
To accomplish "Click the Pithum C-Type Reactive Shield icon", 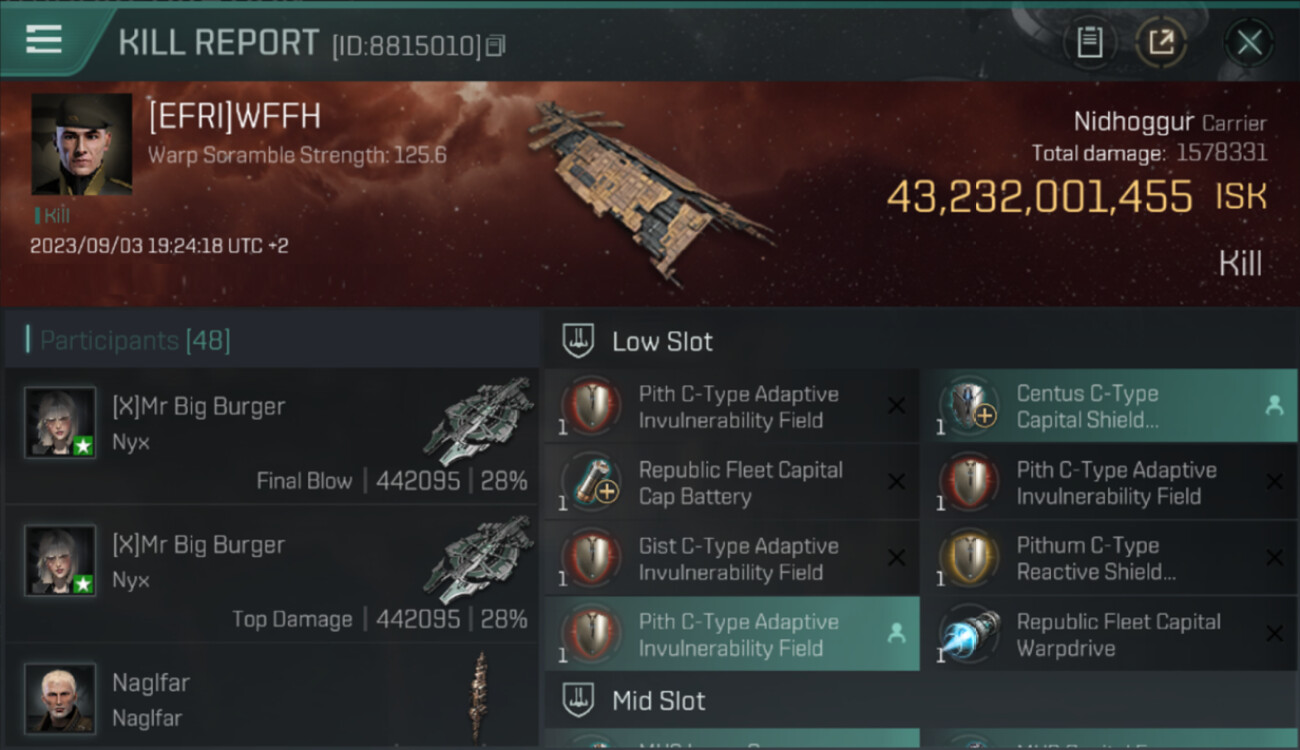I will pyautogui.click(x=970, y=559).
